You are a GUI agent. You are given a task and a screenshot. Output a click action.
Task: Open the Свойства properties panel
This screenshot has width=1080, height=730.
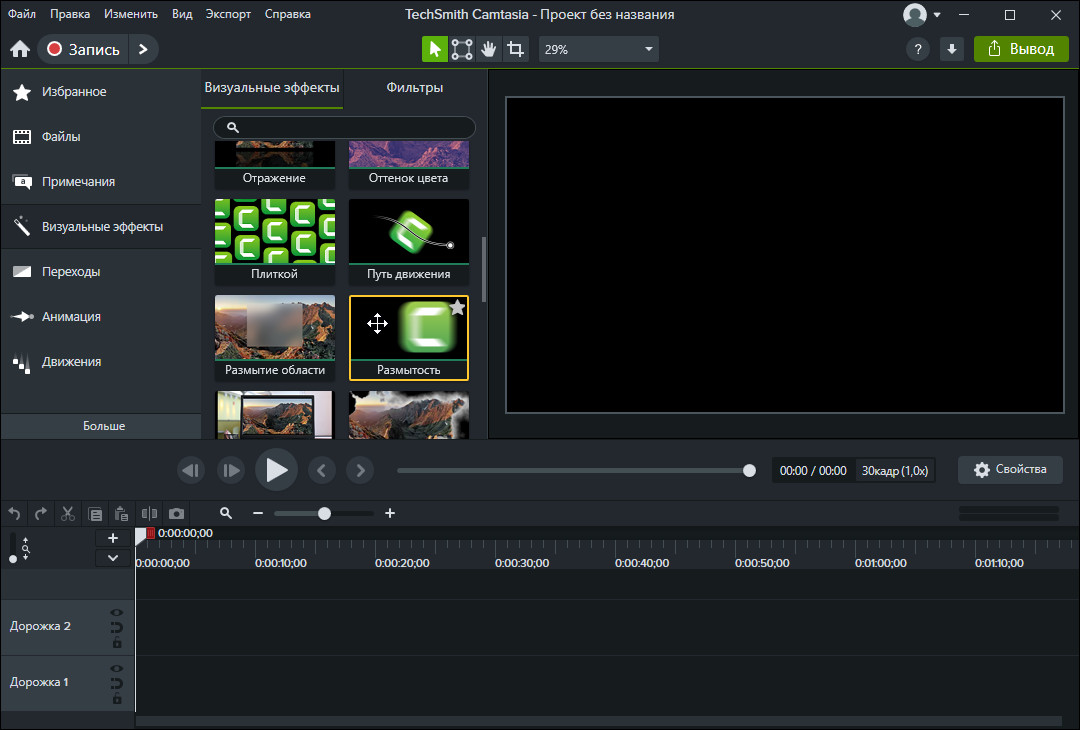(x=1009, y=470)
